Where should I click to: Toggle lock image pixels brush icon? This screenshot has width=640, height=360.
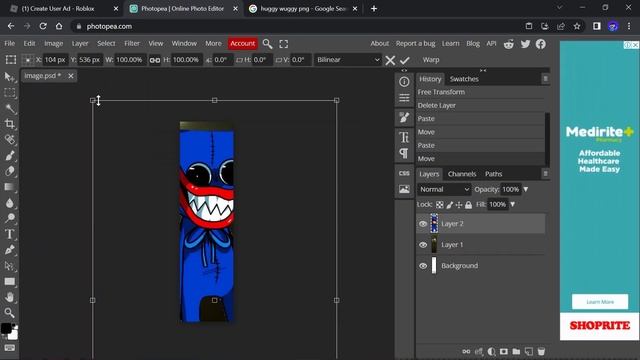(x=449, y=205)
